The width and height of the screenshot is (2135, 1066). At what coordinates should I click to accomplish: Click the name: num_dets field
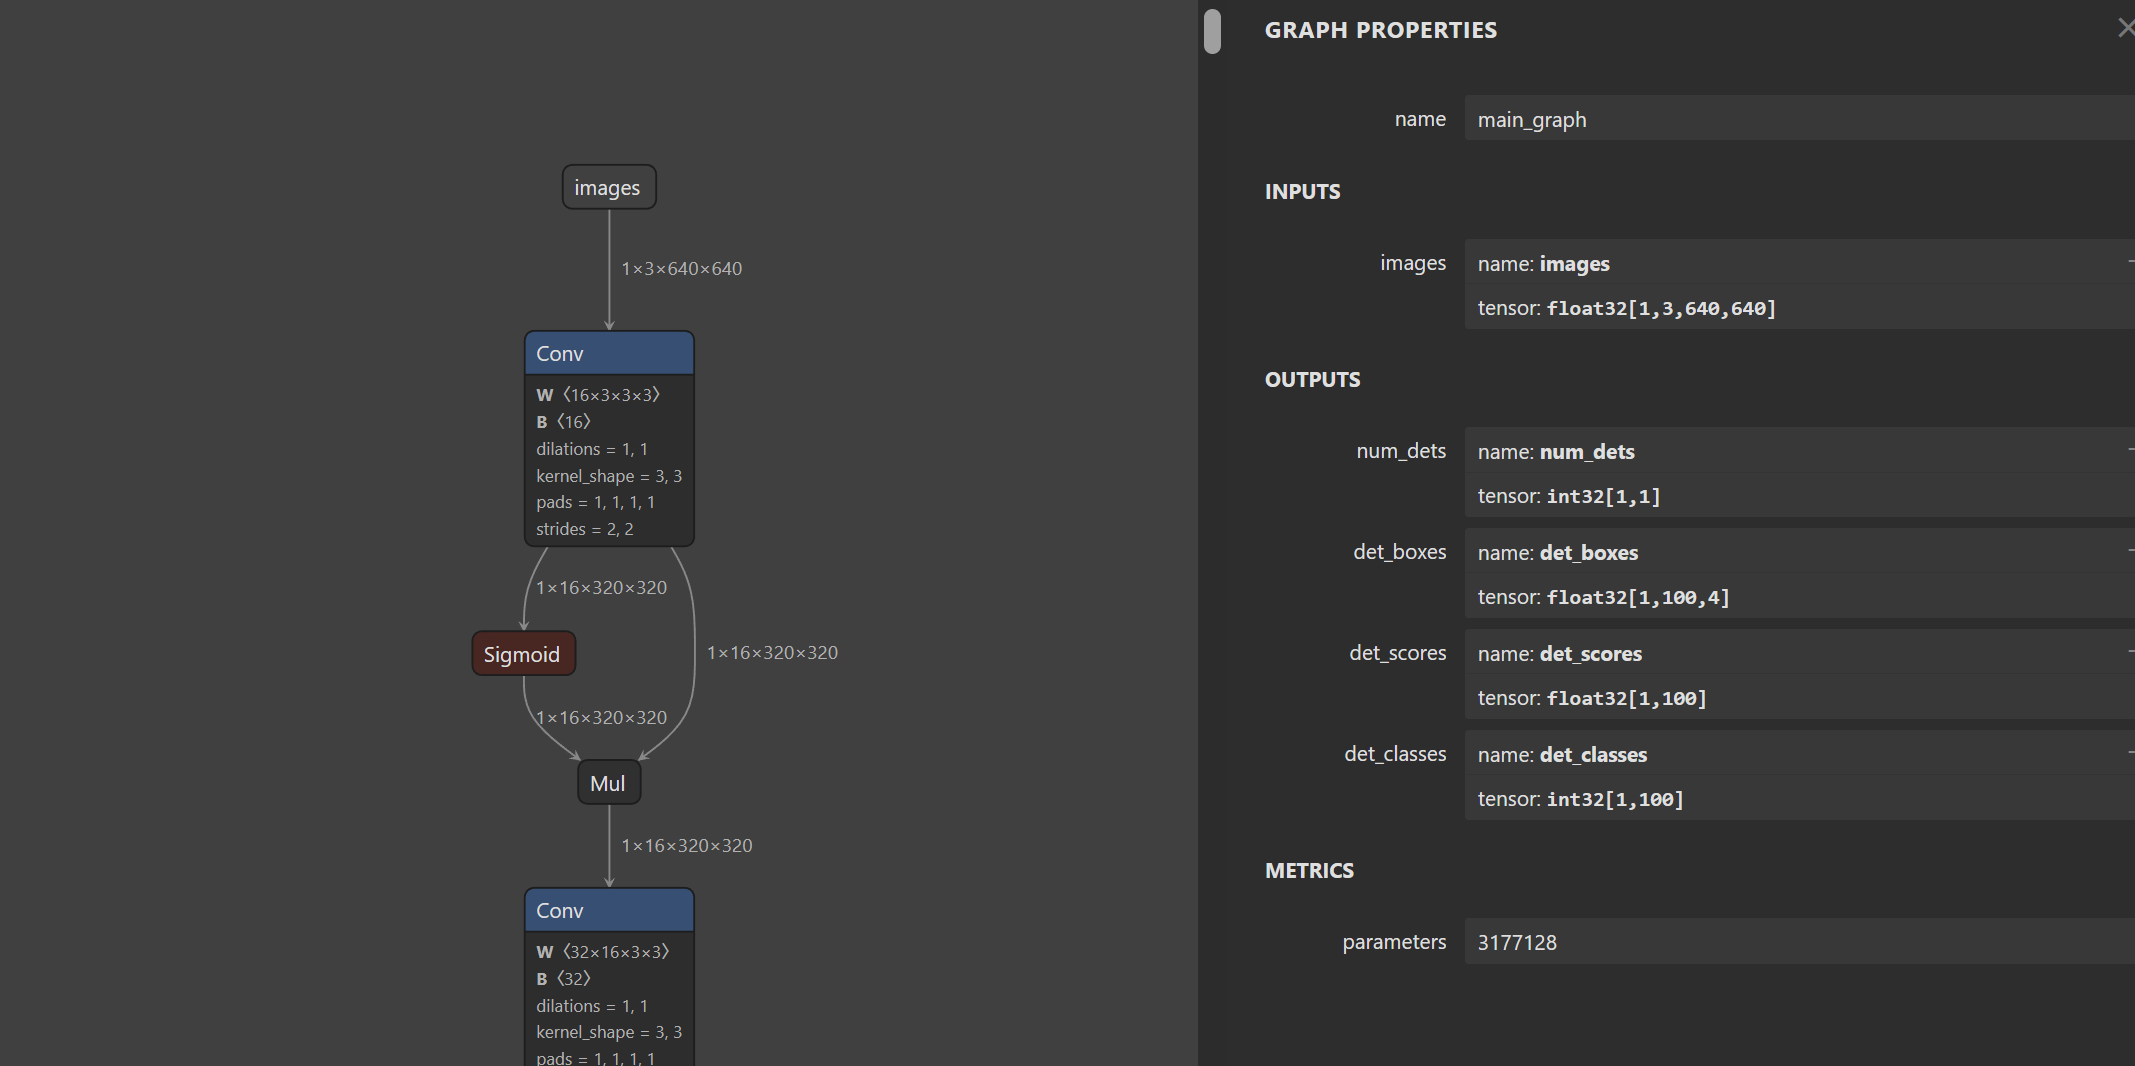click(x=1800, y=451)
